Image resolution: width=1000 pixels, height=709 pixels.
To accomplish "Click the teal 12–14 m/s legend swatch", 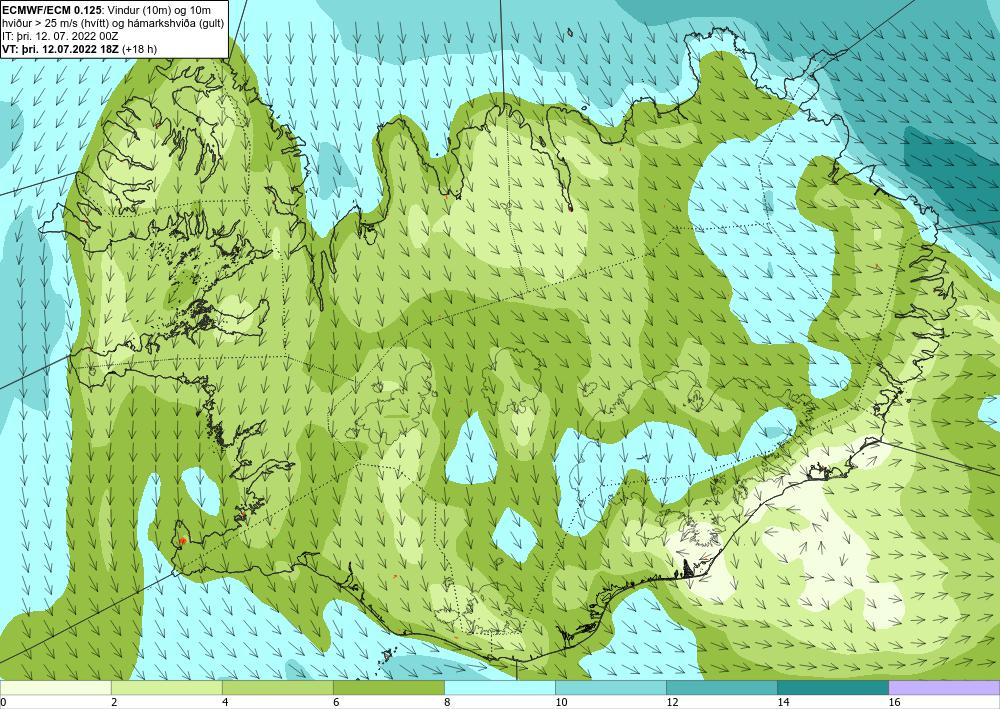I will pos(721,688).
